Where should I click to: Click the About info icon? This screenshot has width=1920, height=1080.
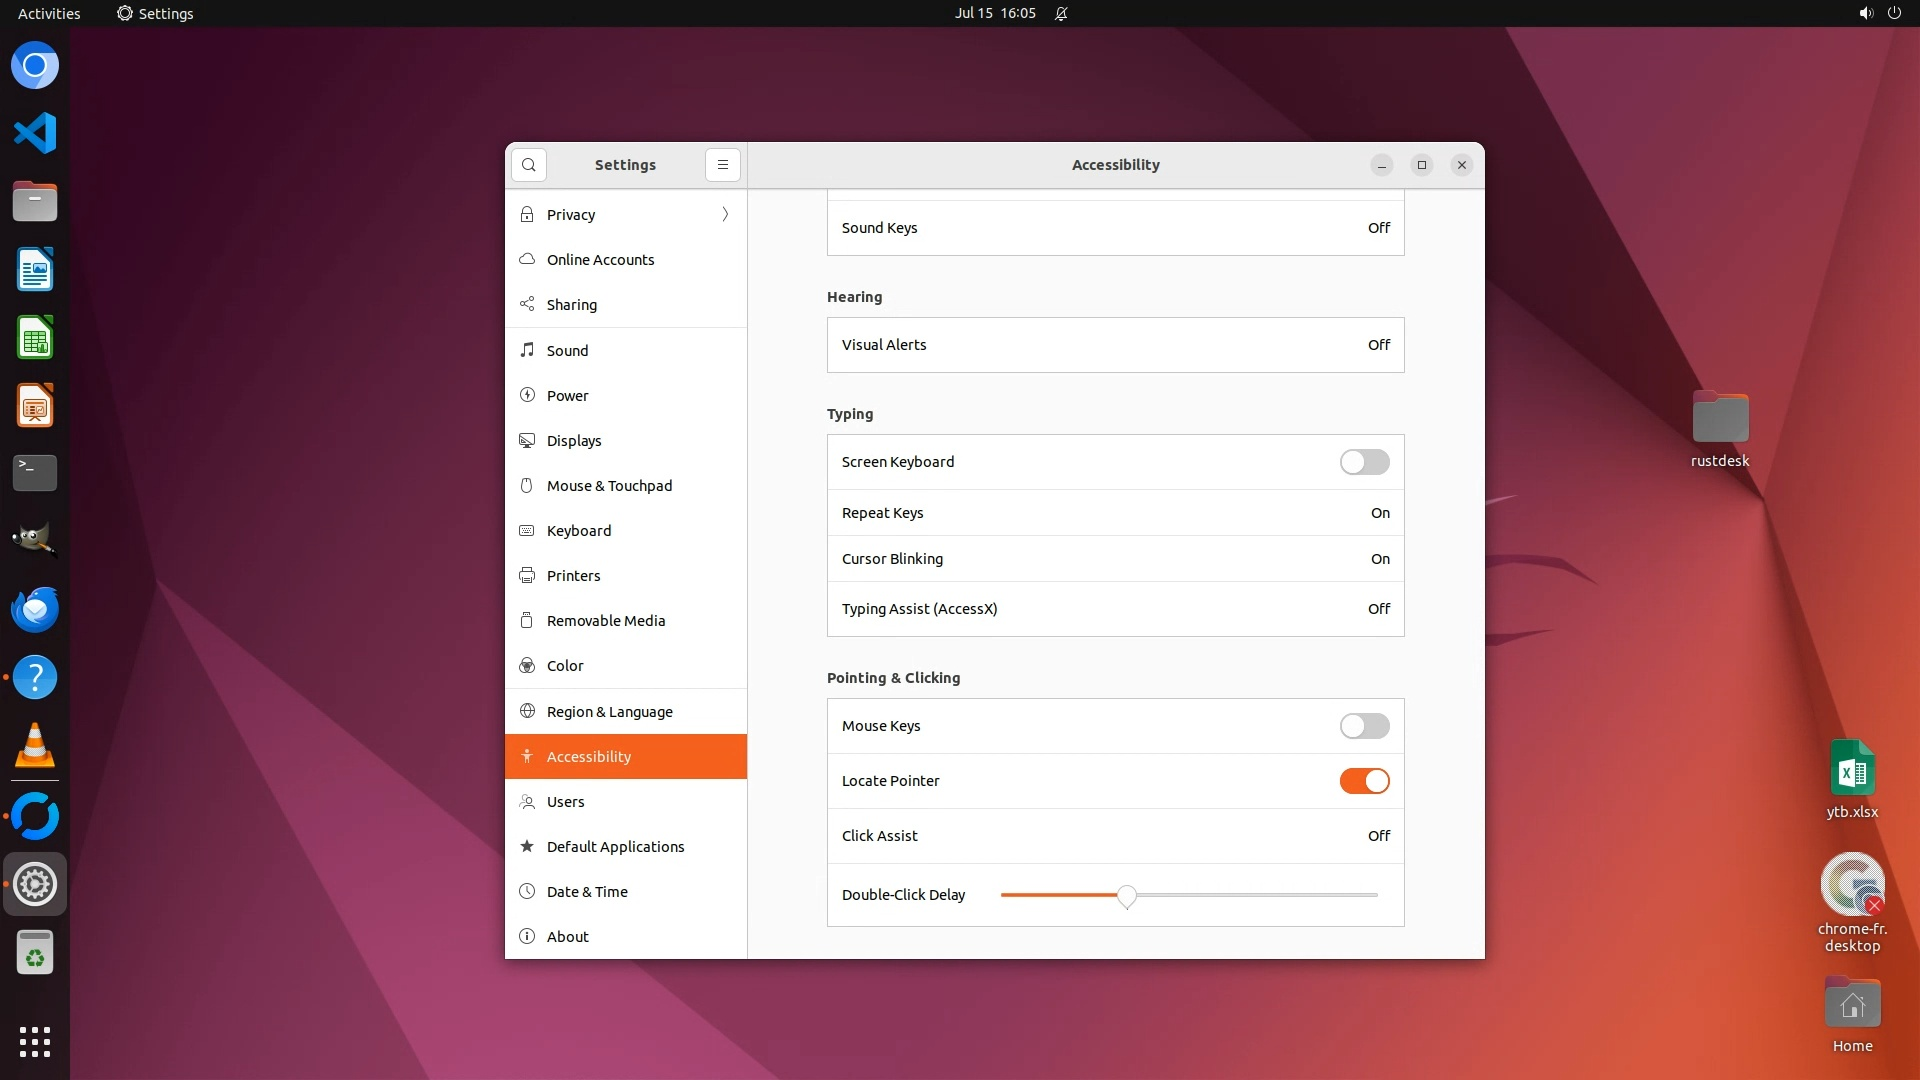[x=527, y=936]
